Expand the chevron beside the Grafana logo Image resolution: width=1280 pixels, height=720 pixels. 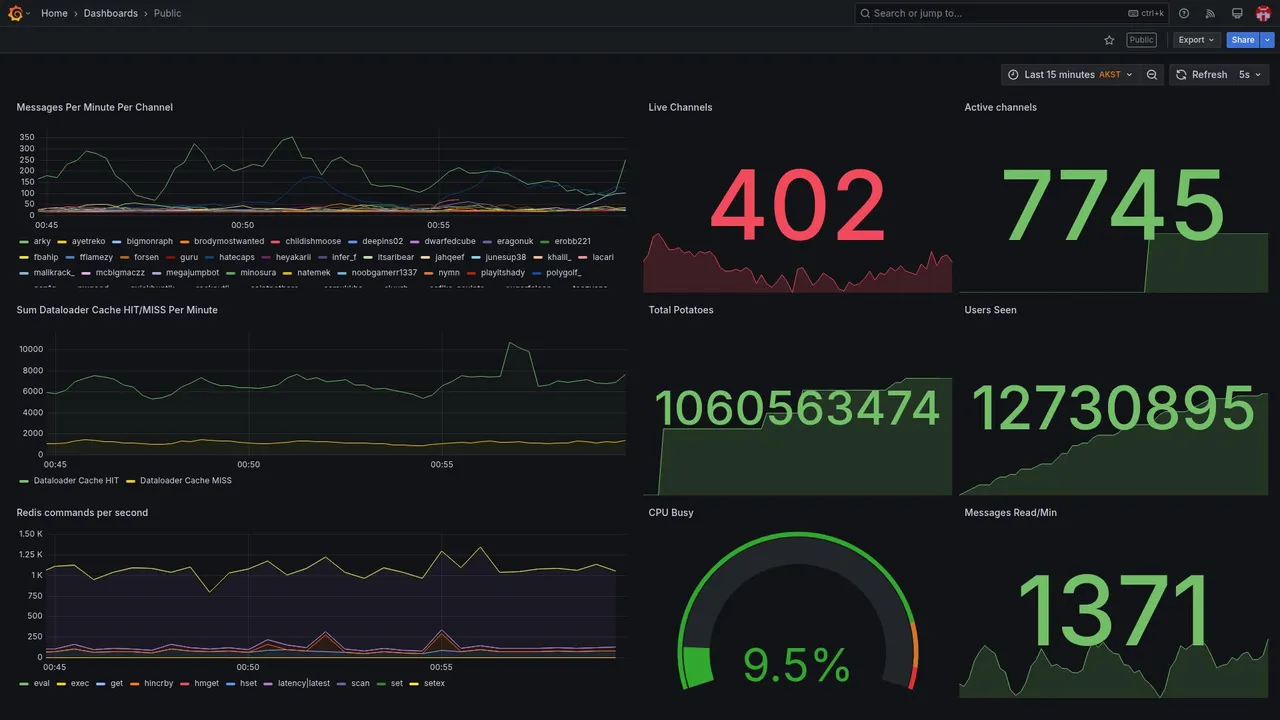(x=28, y=14)
